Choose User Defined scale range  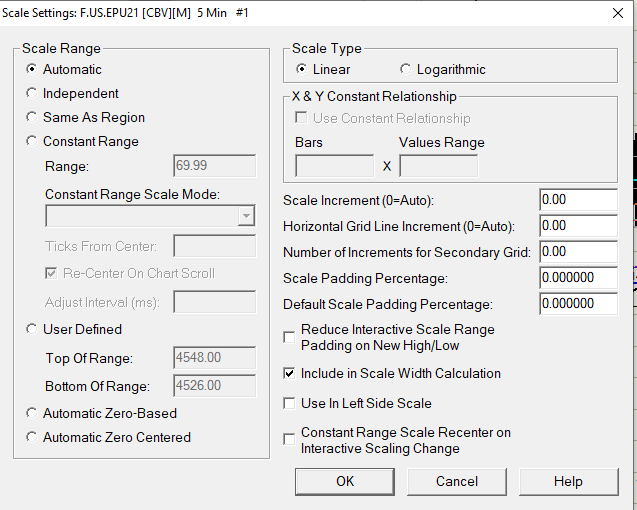tap(33, 329)
